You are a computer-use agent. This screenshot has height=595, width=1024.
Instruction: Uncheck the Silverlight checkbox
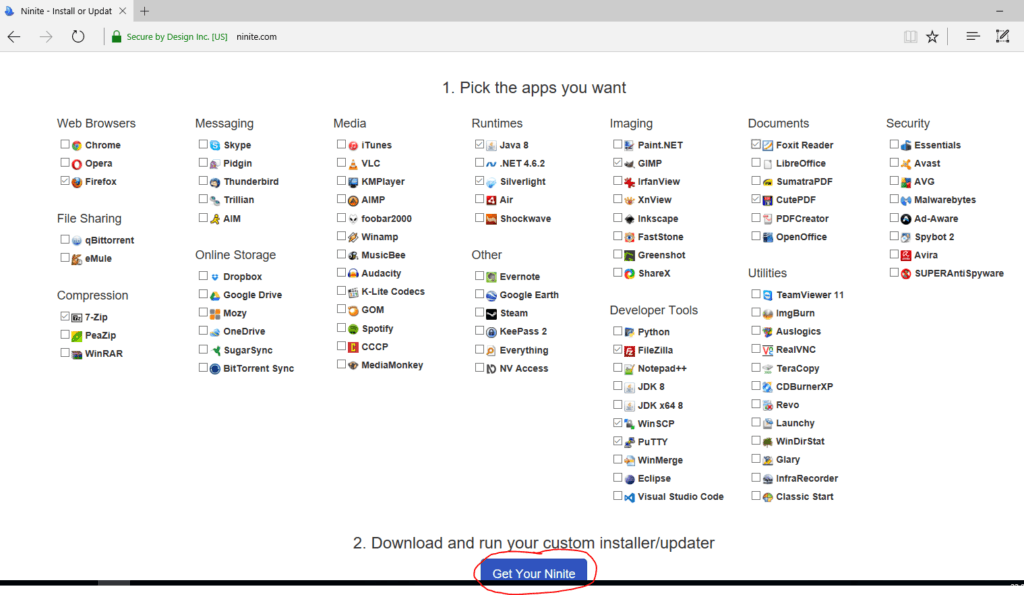point(479,181)
